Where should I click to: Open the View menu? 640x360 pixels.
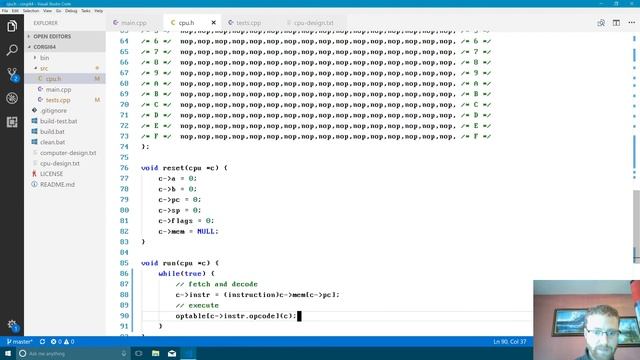[47, 11]
